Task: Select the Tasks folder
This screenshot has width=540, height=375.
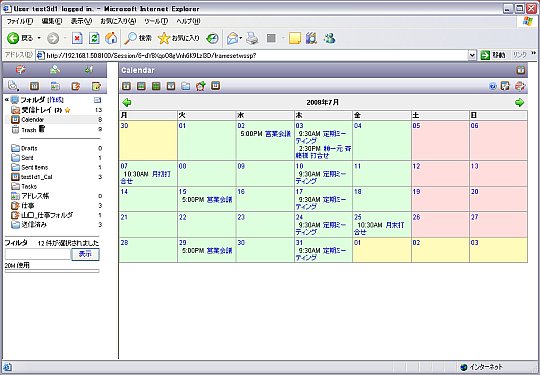Action: pos(29,186)
